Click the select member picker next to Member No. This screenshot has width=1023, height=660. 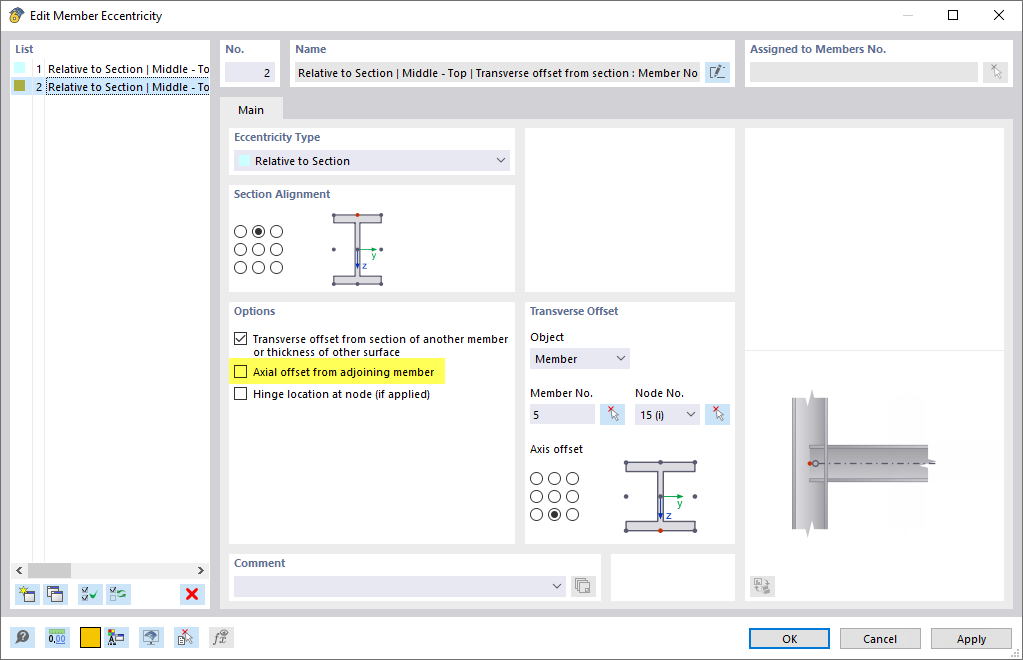612,414
